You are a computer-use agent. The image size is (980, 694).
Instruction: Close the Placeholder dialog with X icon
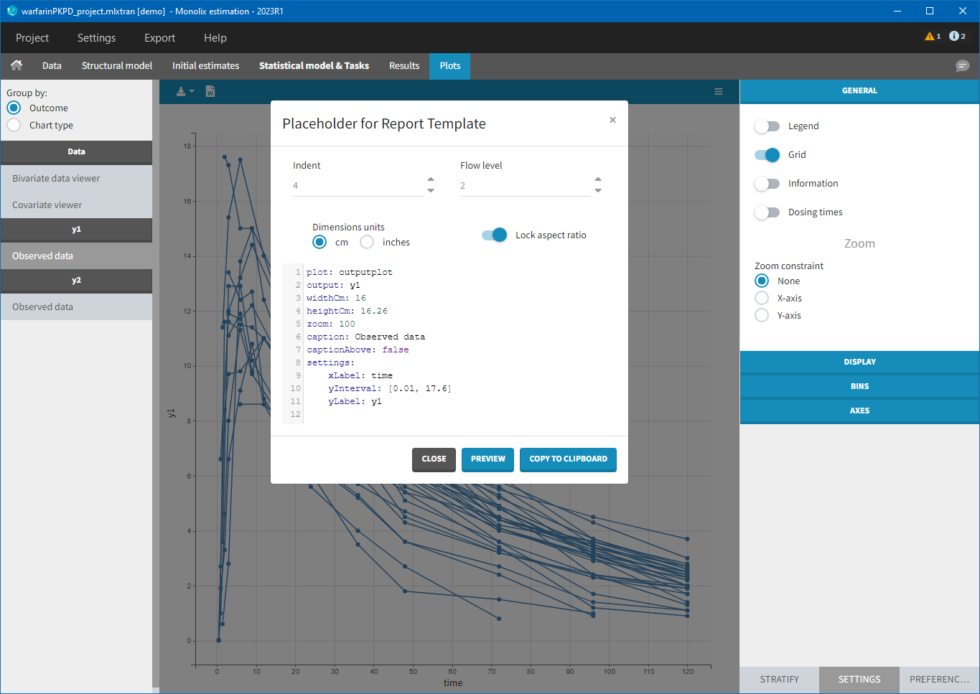pyautogui.click(x=612, y=119)
